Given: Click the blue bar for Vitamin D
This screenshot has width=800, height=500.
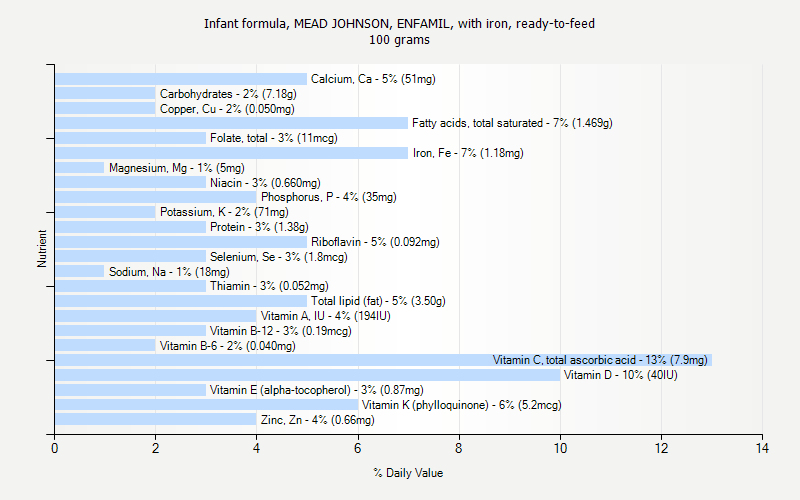Looking at the screenshot, I should (308, 375).
